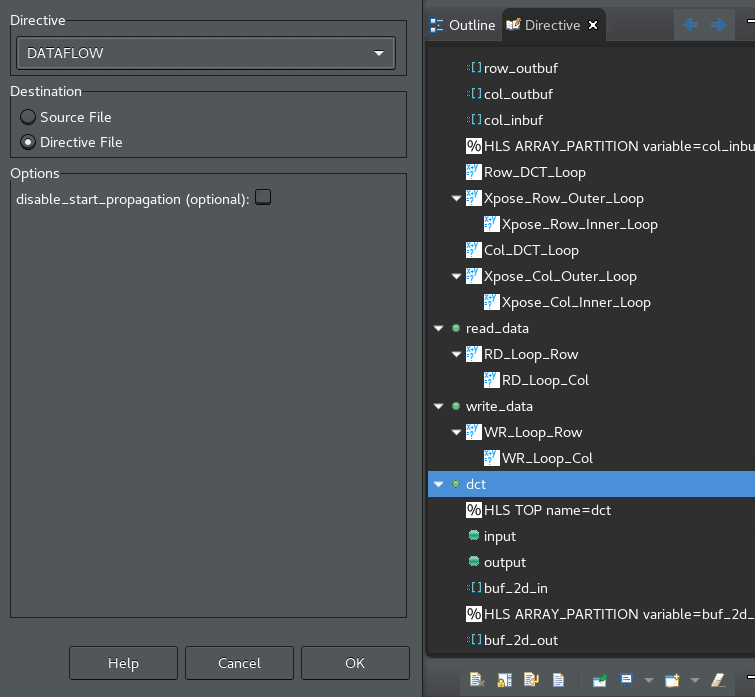The width and height of the screenshot is (755, 697).
Task: Collapse the WR_Loop_Row tree node
Action: point(456,432)
